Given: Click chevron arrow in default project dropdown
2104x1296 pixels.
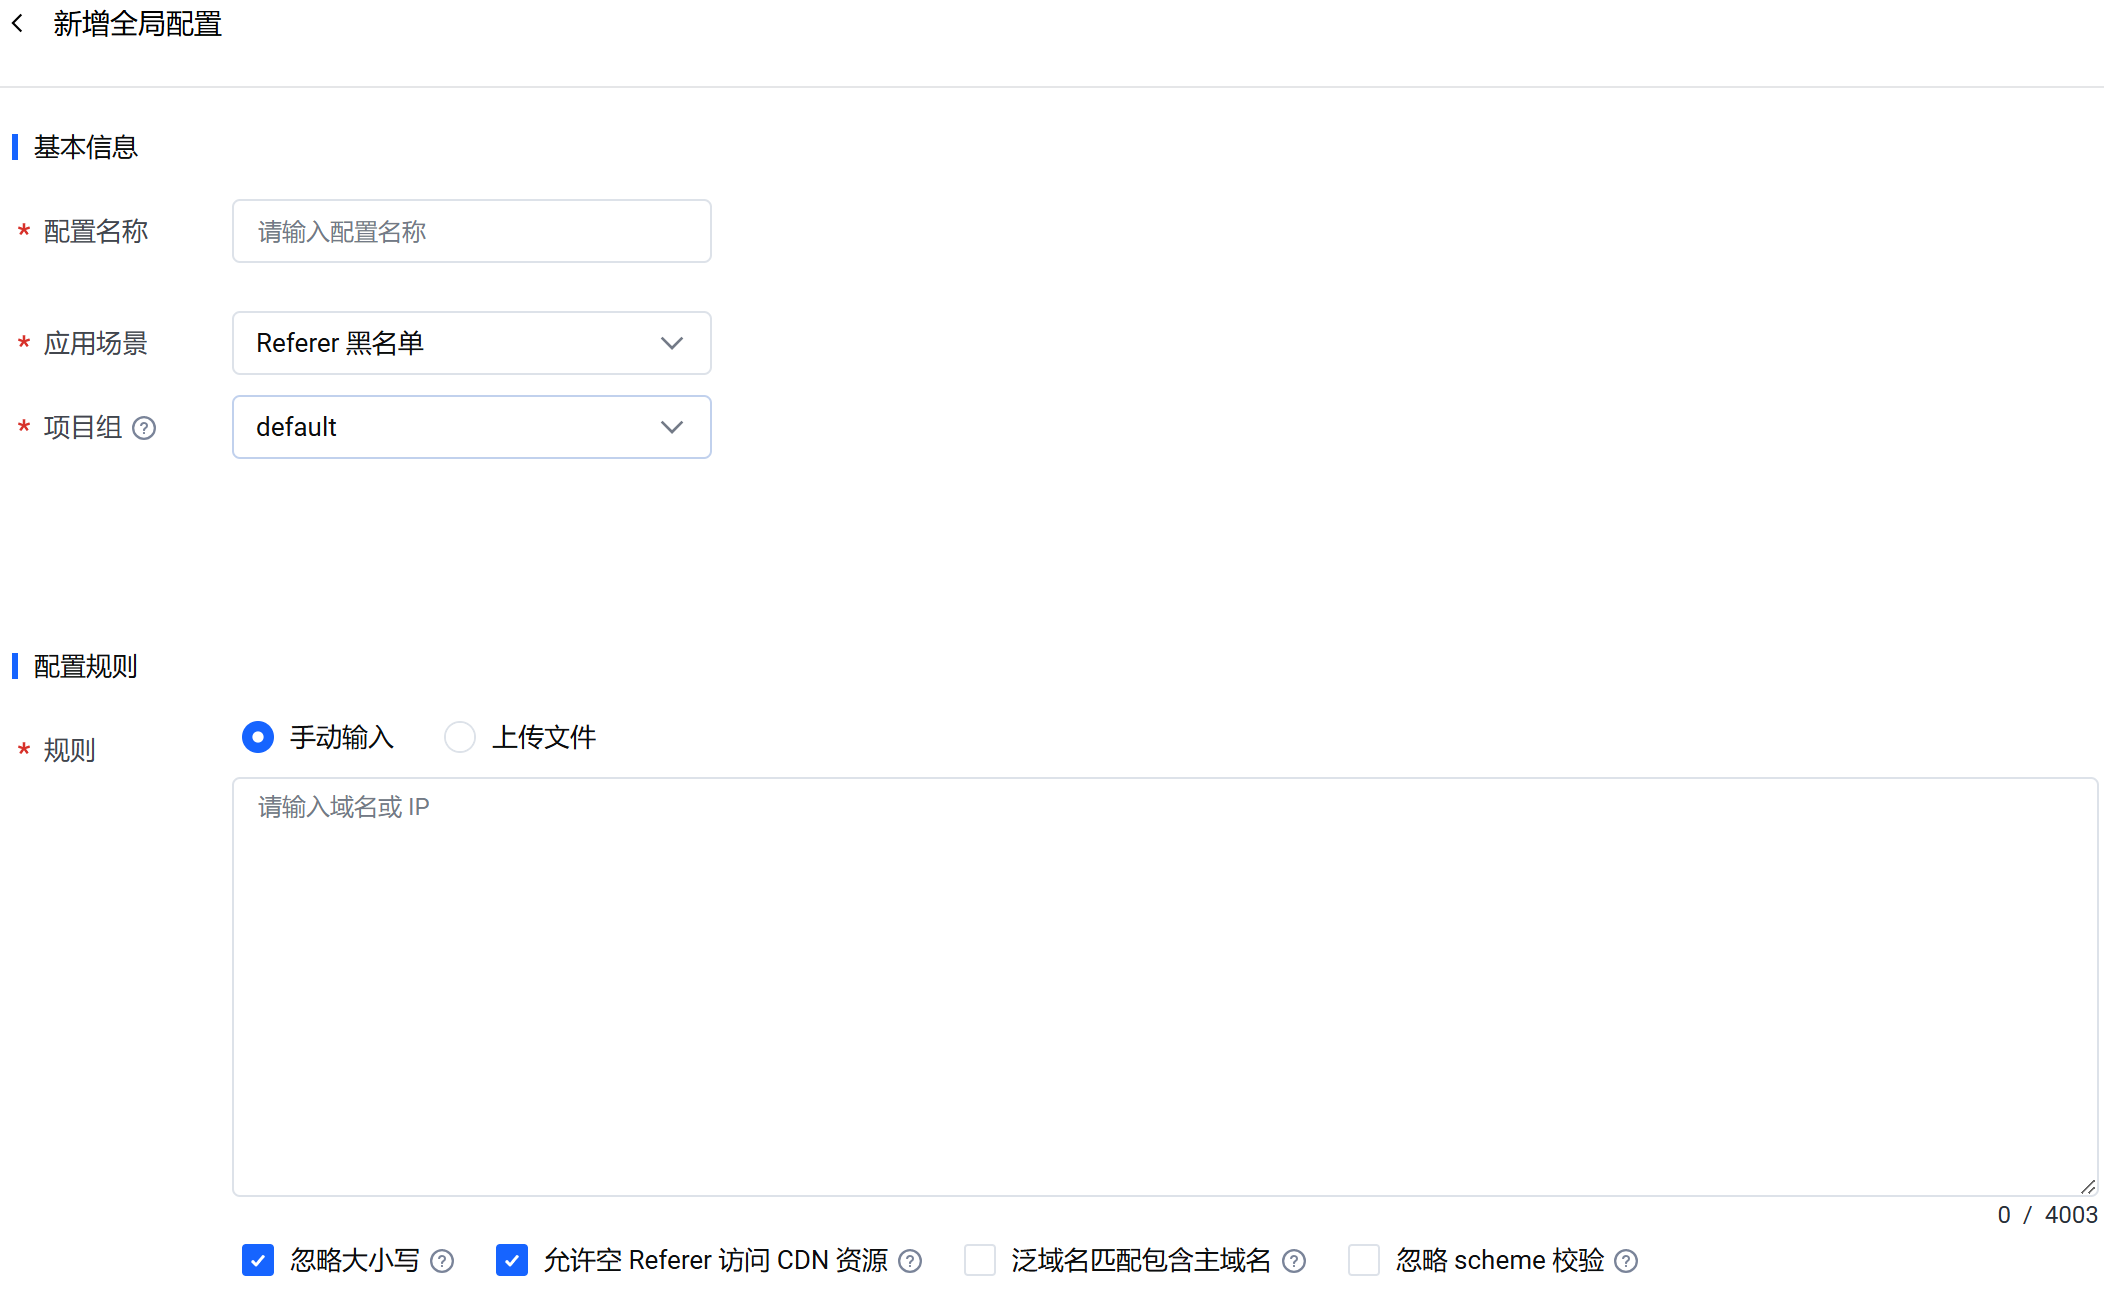Looking at the screenshot, I should point(672,427).
